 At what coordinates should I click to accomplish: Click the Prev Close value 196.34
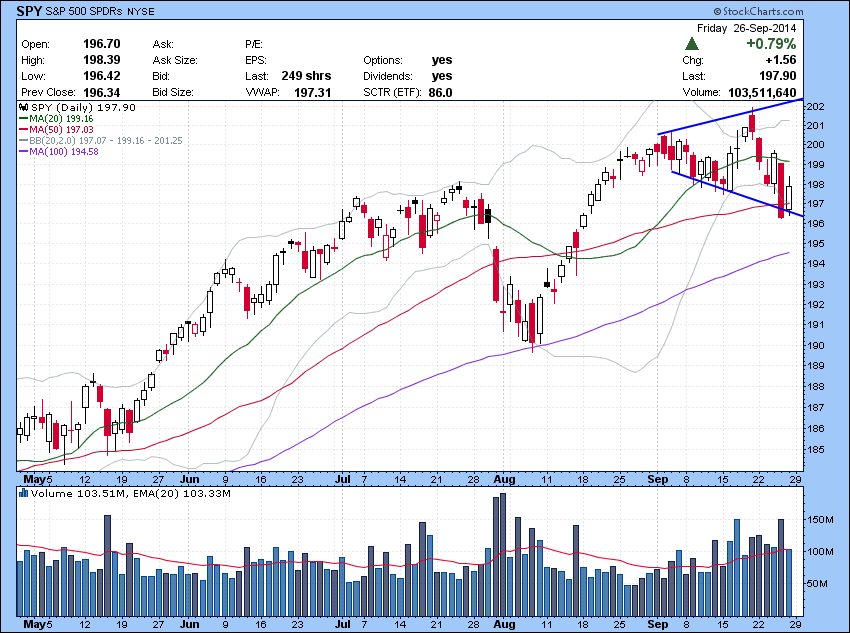[101, 92]
